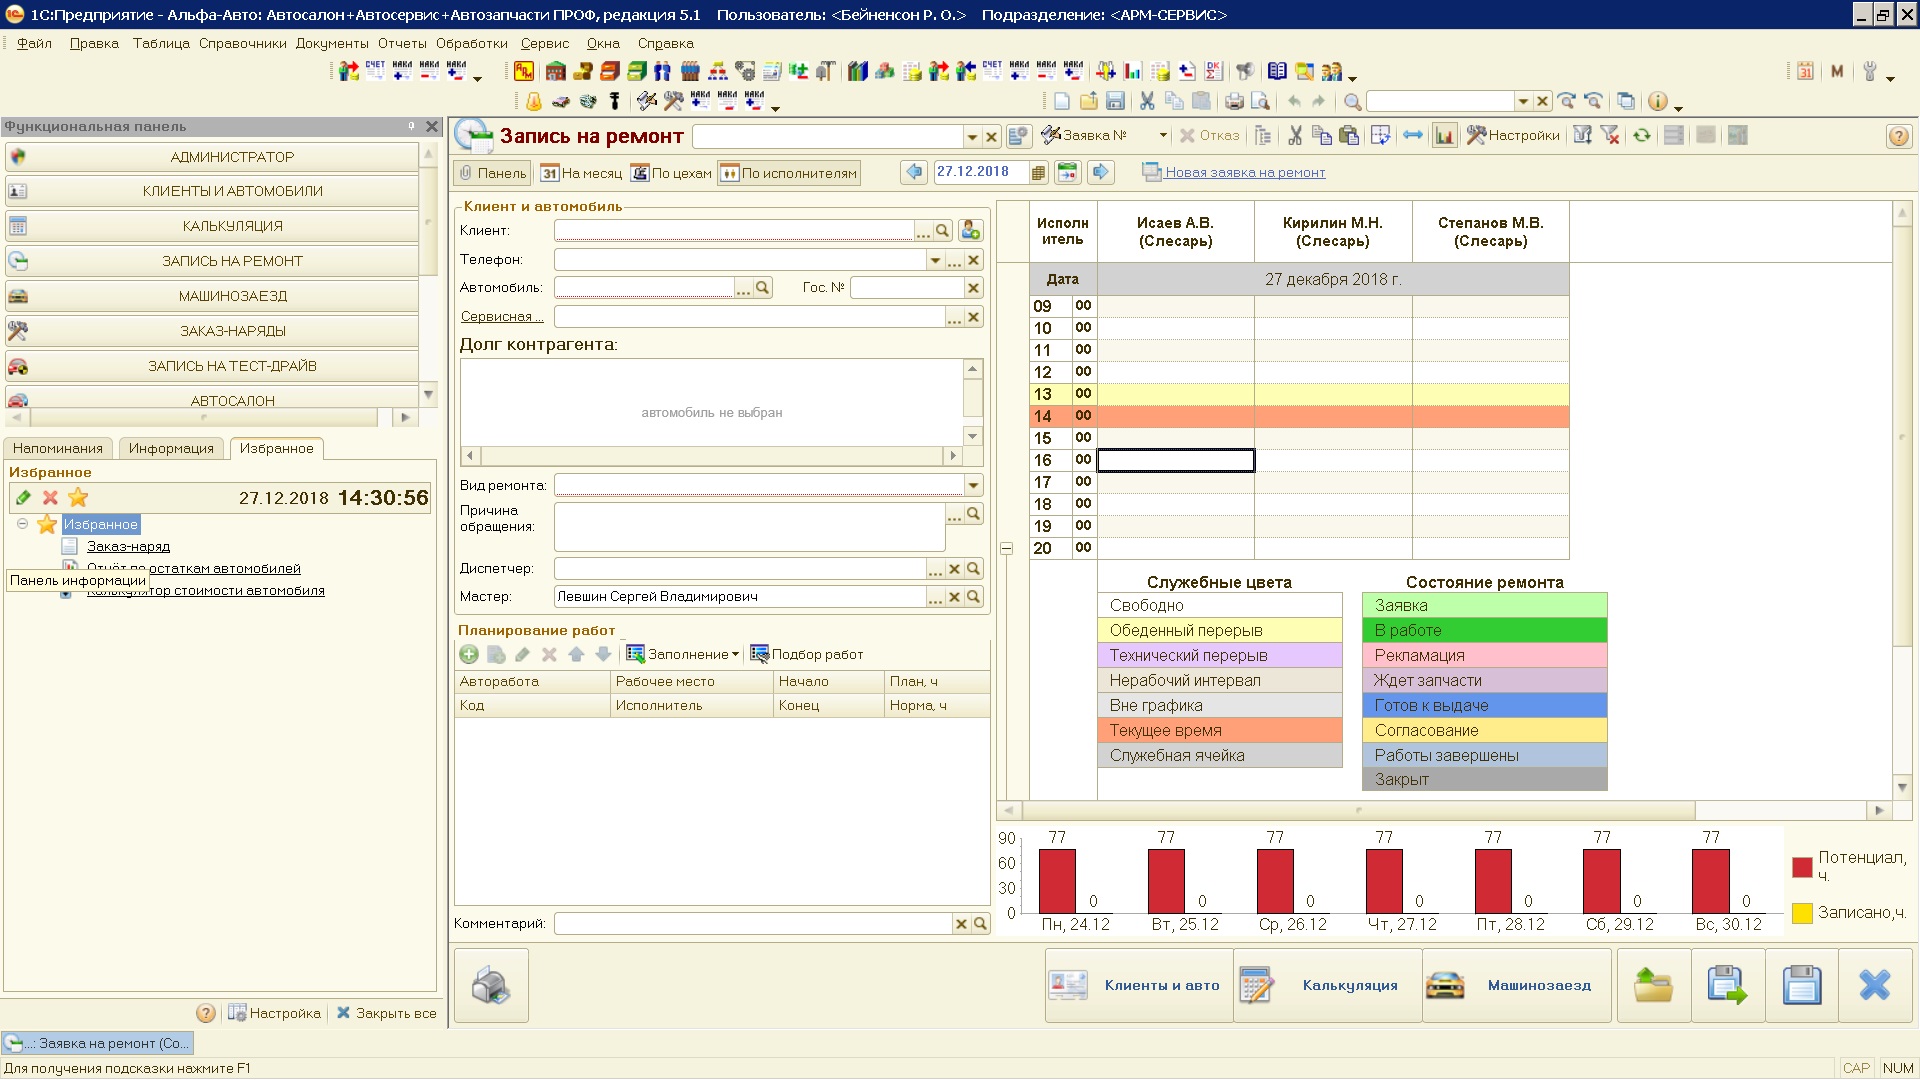
Task: Collapse the schedule legend group minus box
Action: (x=1007, y=548)
